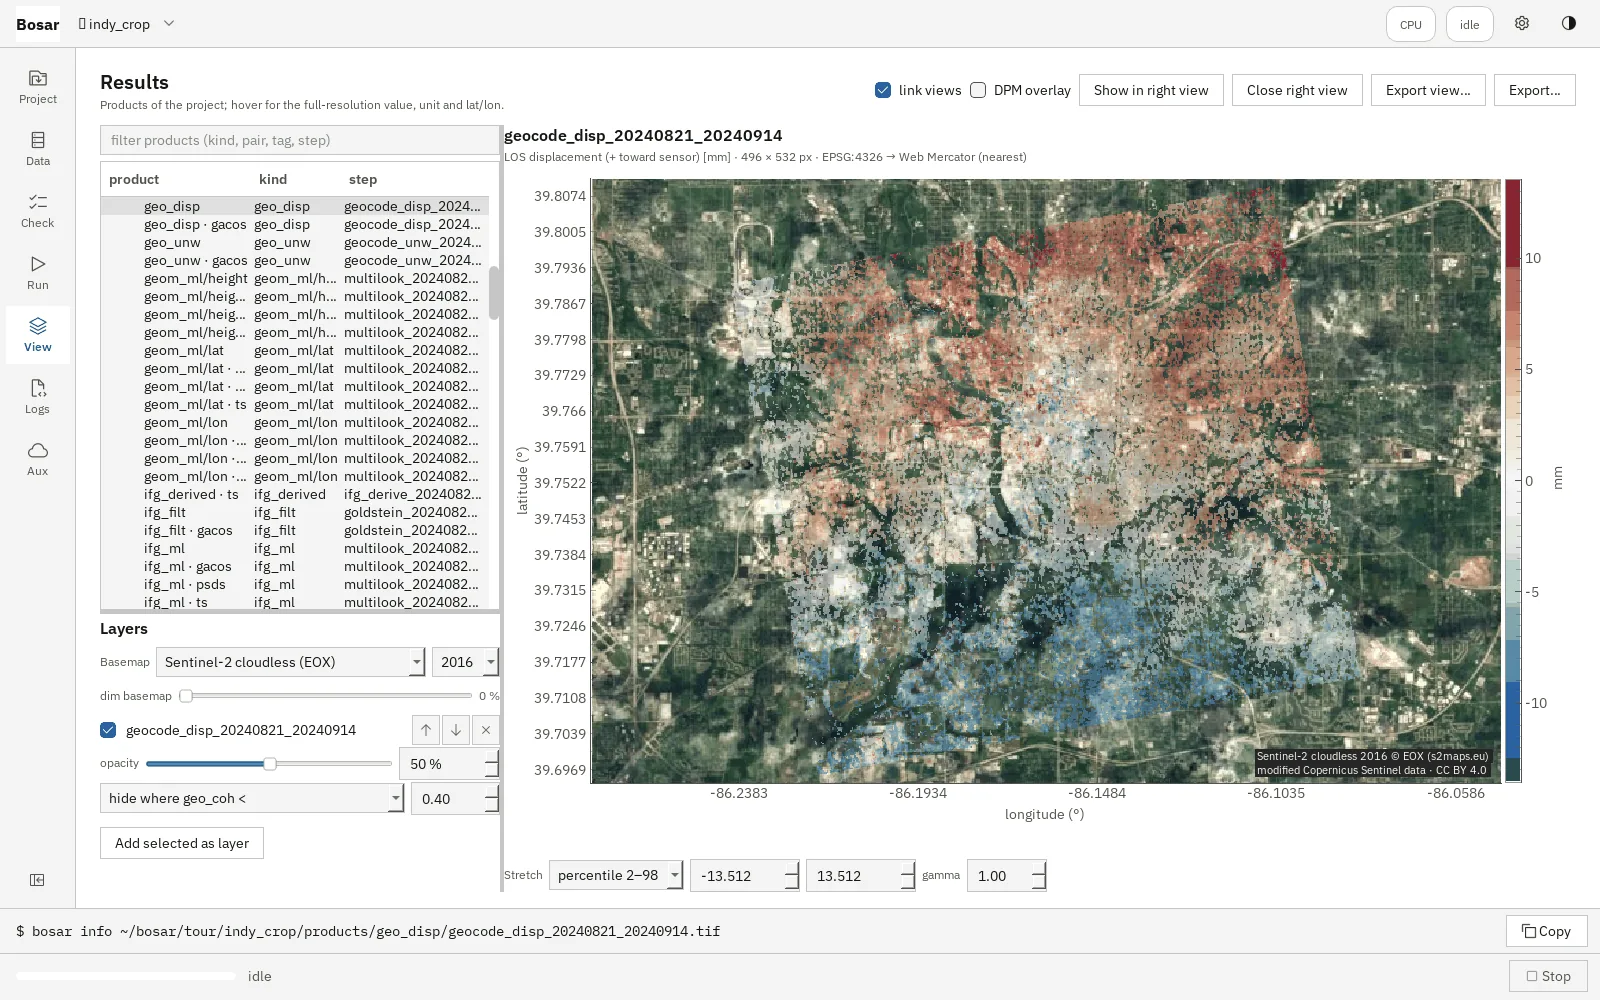1600x1000 pixels.
Task: Click the Export view... button
Action: pyautogui.click(x=1428, y=90)
